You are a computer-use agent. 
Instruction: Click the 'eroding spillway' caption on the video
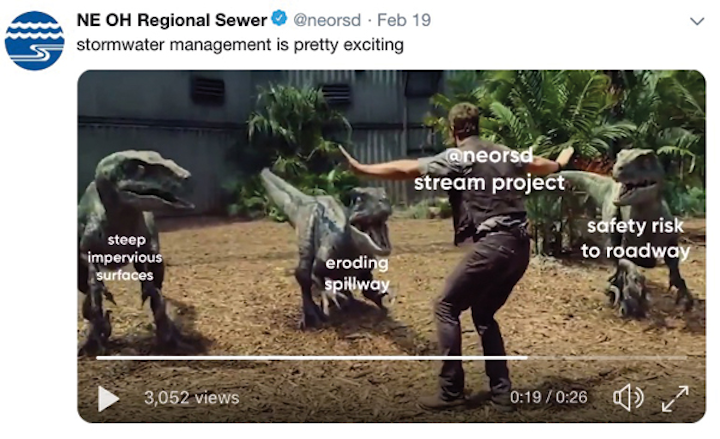[x=357, y=274]
